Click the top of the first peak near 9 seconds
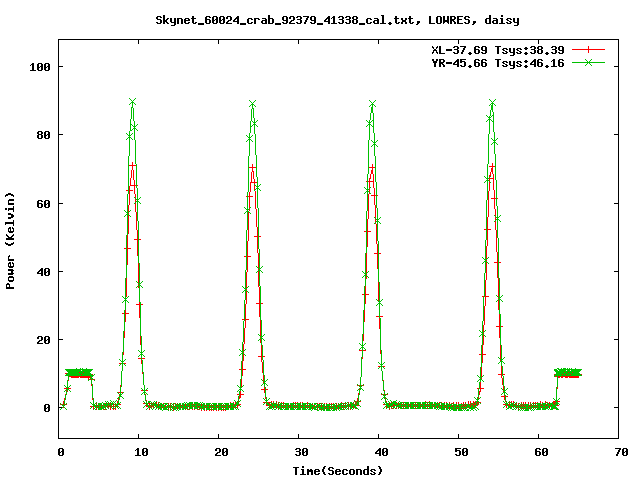640x480 pixels. tap(132, 102)
